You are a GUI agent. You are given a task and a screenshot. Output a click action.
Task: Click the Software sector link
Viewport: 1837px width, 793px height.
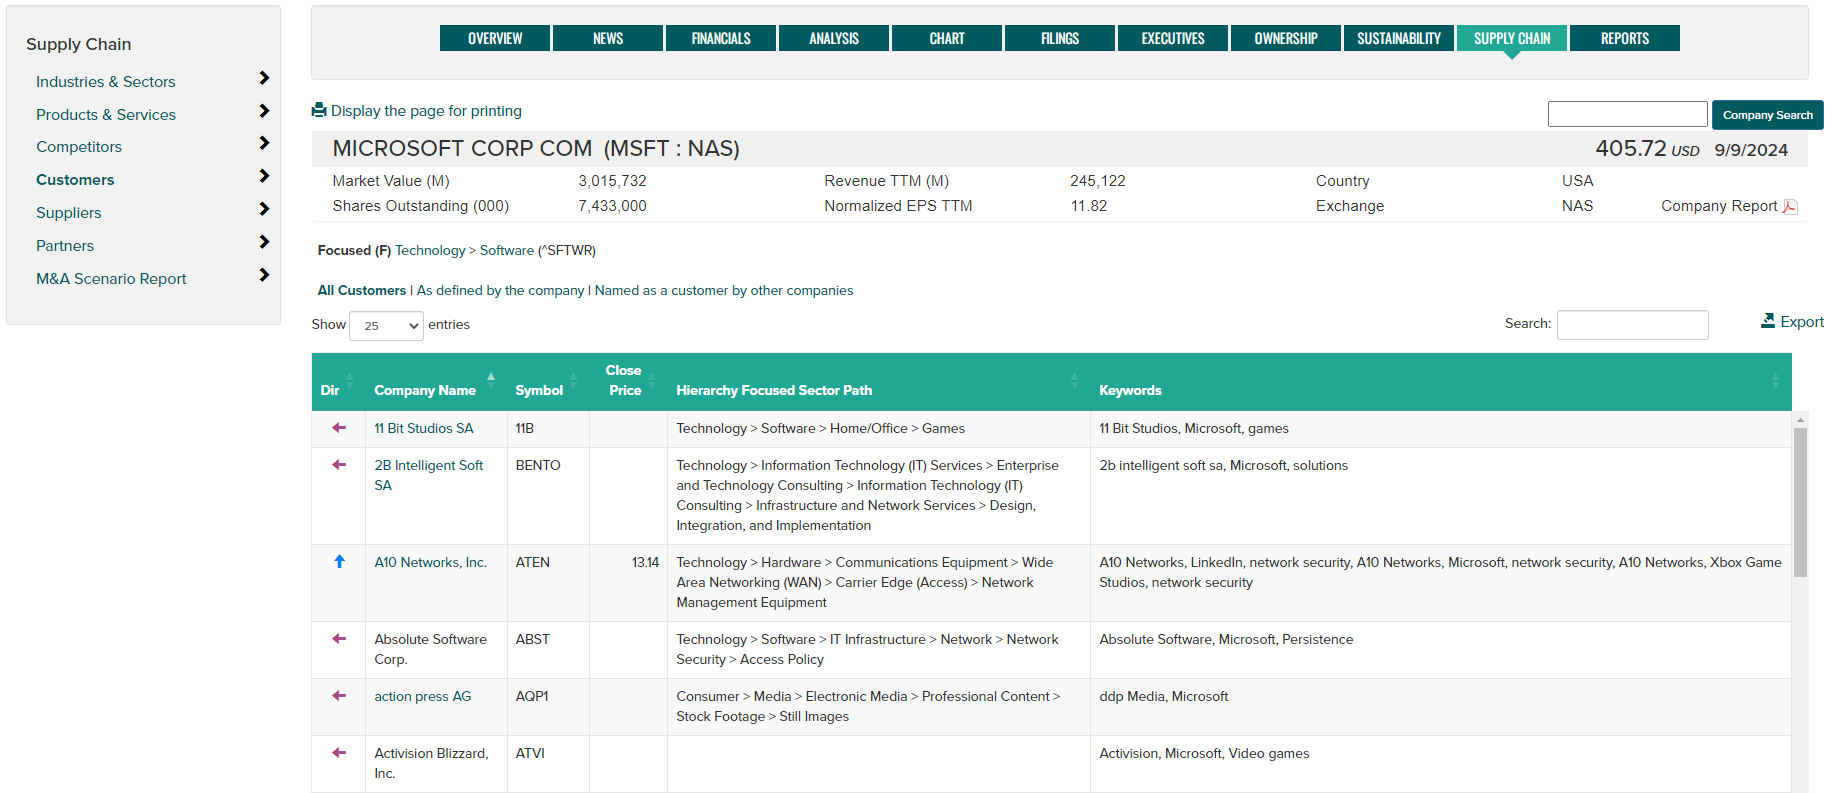pyautogui.click(x=507, y=251)
